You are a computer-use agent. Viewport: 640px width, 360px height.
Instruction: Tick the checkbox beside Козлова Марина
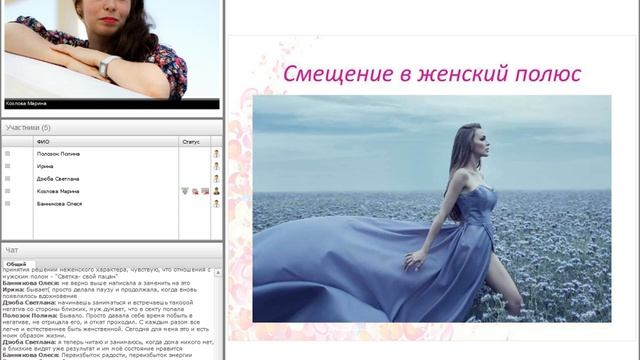click(7, 191)
